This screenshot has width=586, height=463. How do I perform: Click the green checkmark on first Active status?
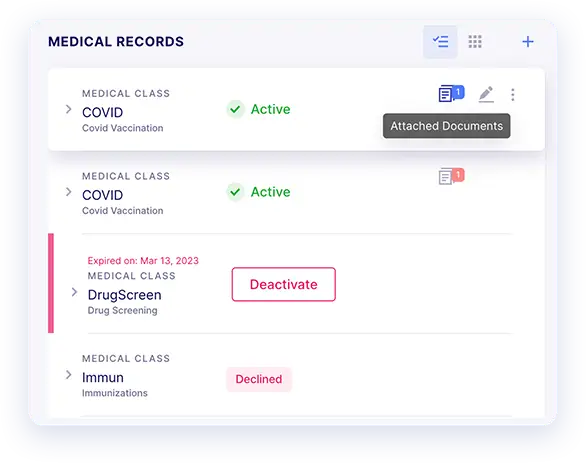pos(235,109)
